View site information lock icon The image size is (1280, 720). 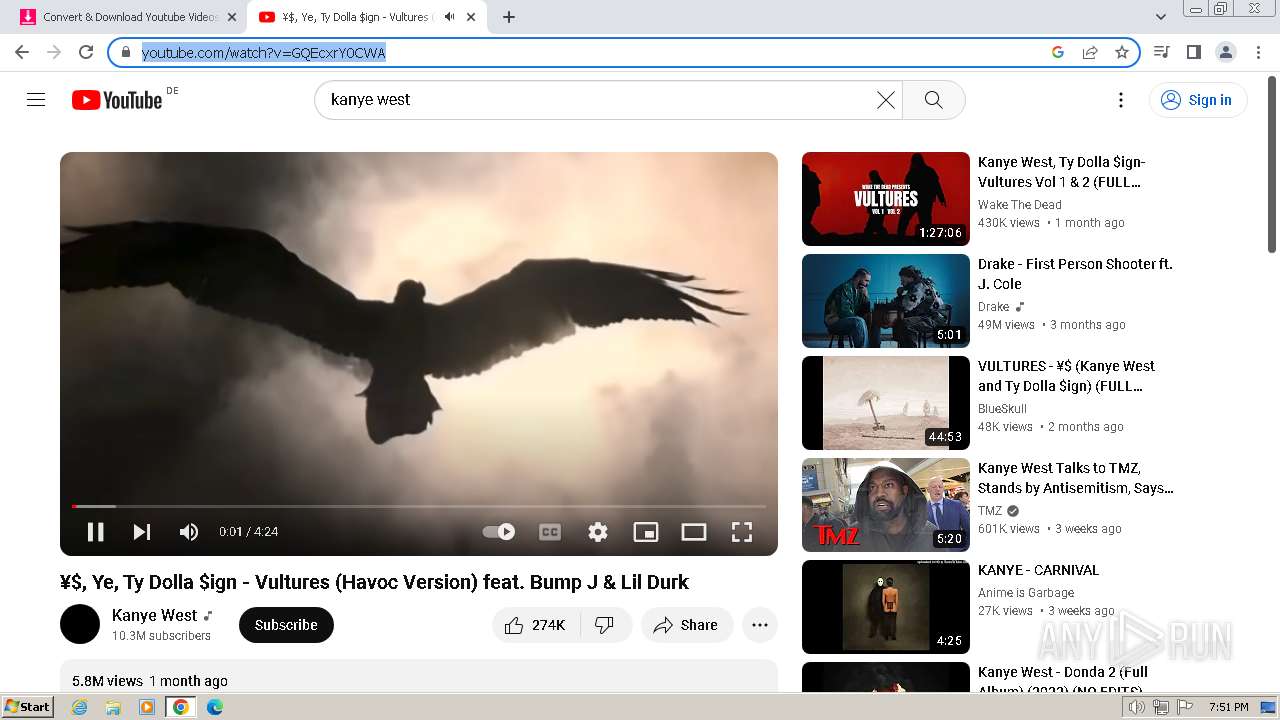(125, 52)
